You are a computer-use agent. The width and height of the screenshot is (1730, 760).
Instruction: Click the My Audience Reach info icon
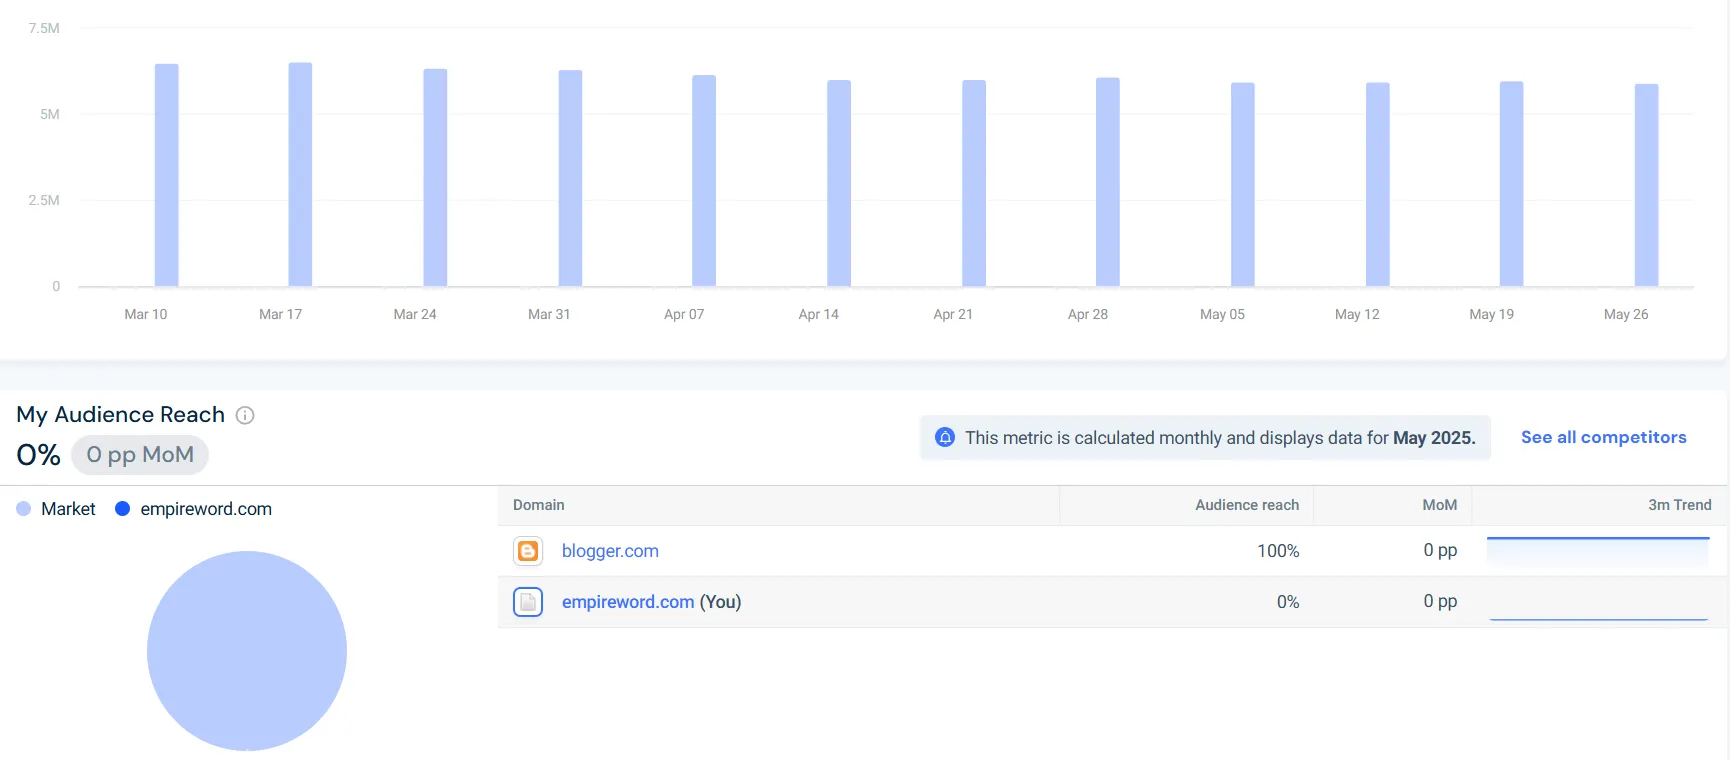tap(245, 415)
